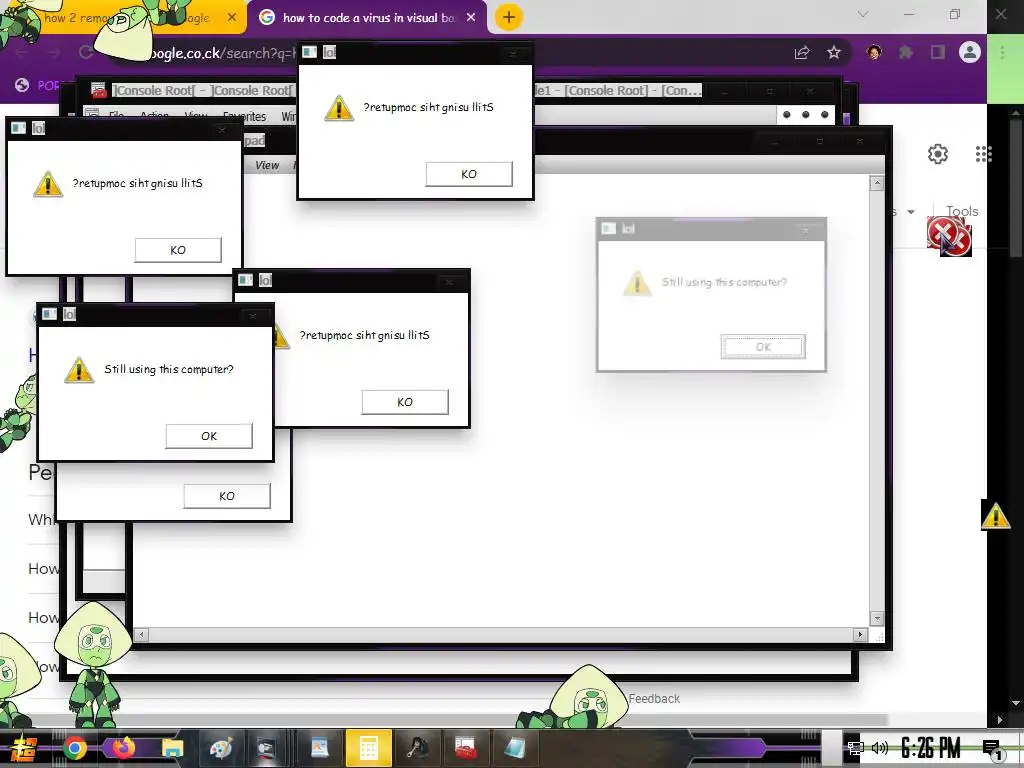Open the Tools link on Google results
The height and width of the screenshot is (768, 1024).
pos(962,211)
